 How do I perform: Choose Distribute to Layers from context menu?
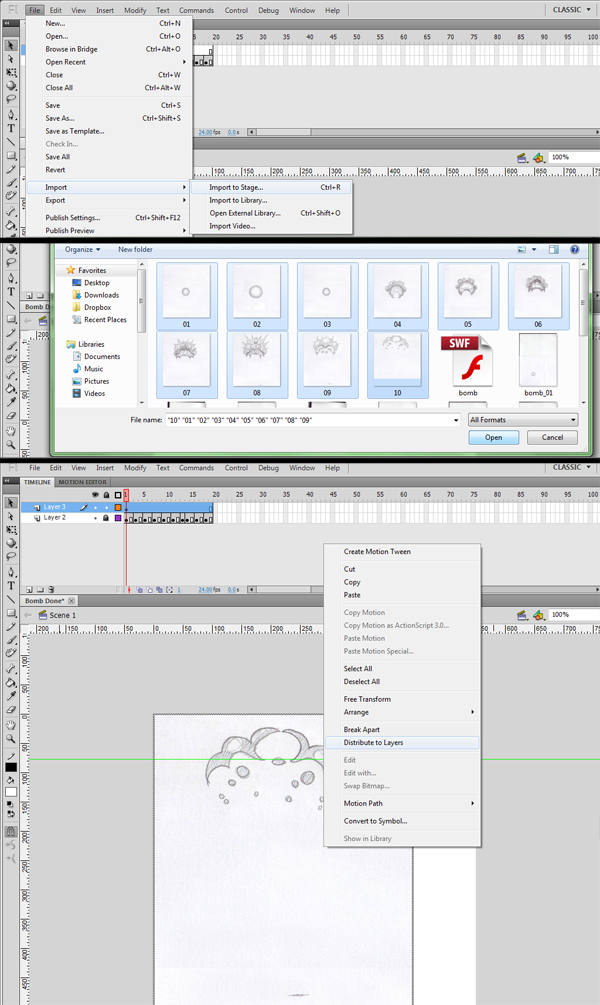(402, 742)
